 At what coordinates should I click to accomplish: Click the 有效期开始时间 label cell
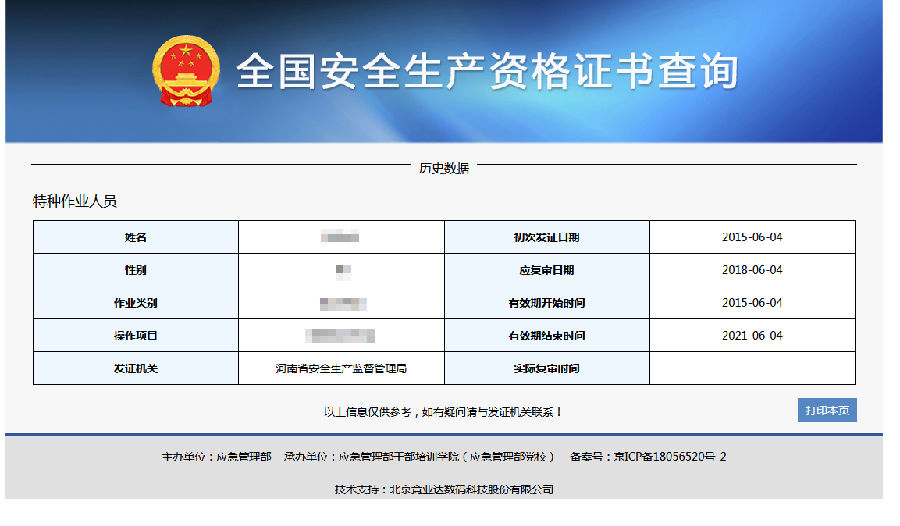click(x=546, y=303)
